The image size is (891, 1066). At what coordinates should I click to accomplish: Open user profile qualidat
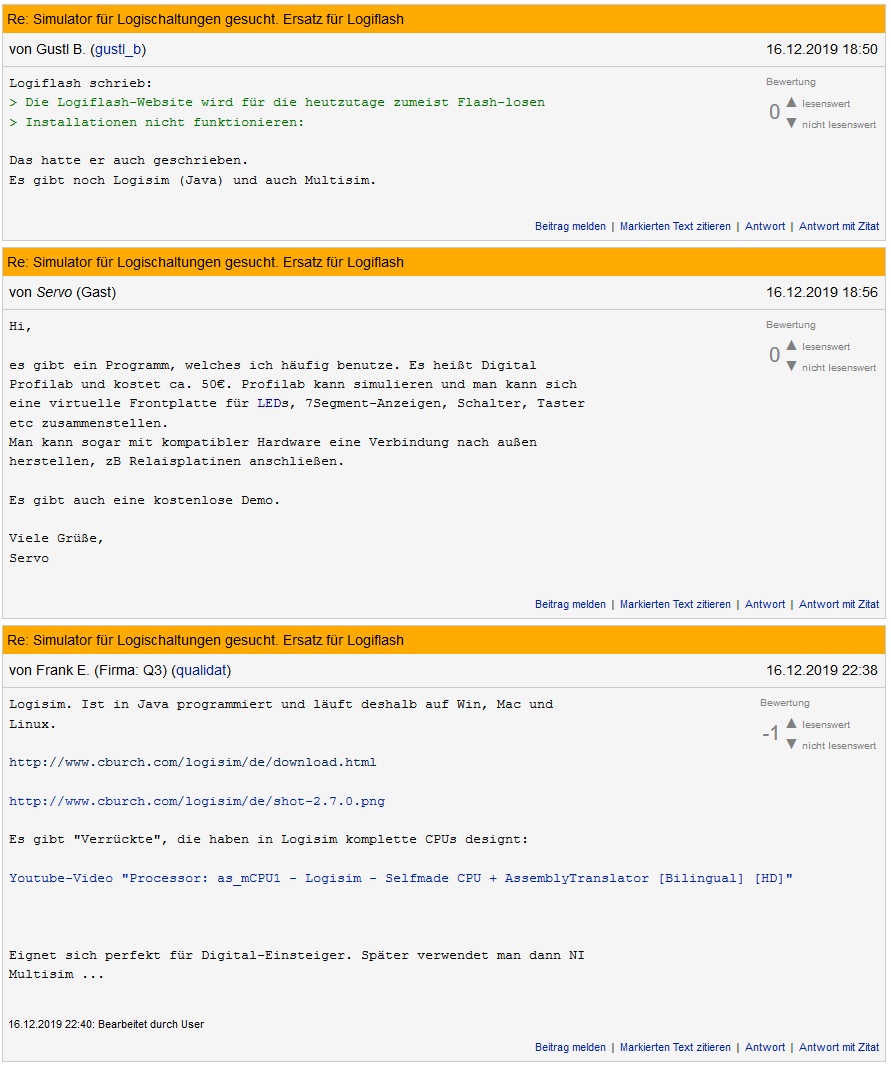click(201, 670)
